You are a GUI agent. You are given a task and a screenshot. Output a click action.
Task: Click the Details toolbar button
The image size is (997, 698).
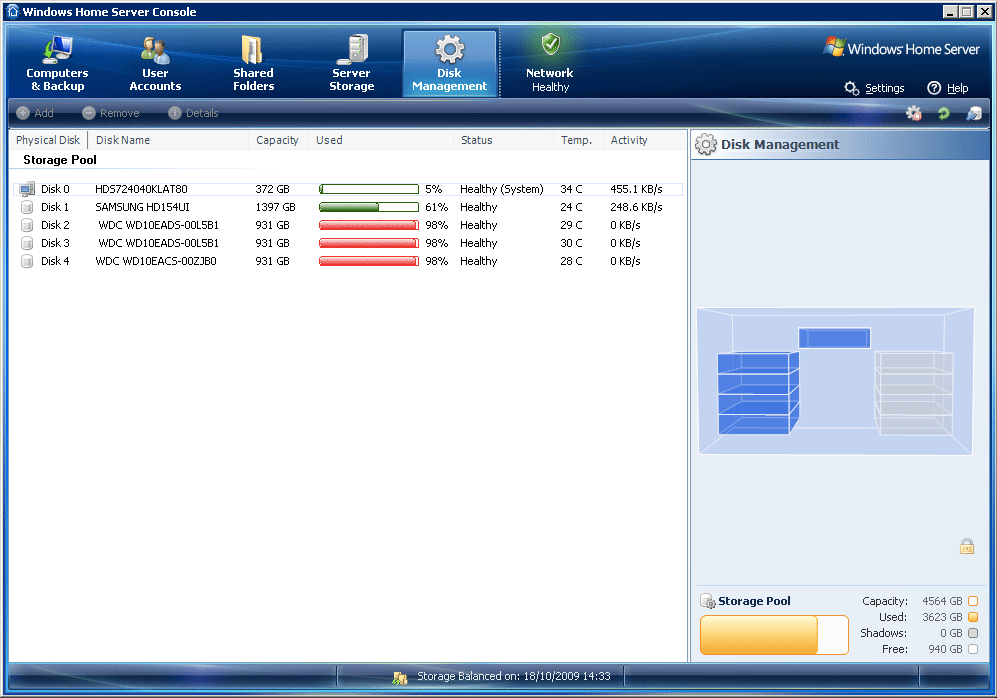pyautogui.click(x=193, y=113)
